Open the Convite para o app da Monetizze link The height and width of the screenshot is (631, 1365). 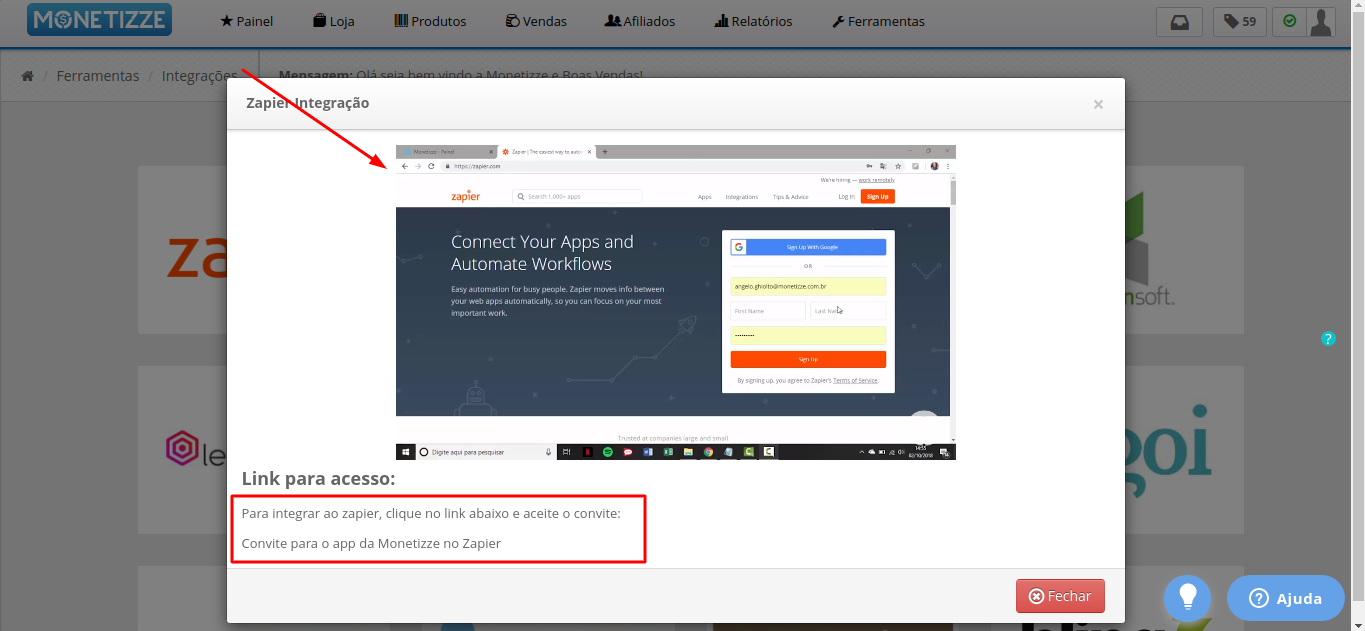tap(371, 544)
